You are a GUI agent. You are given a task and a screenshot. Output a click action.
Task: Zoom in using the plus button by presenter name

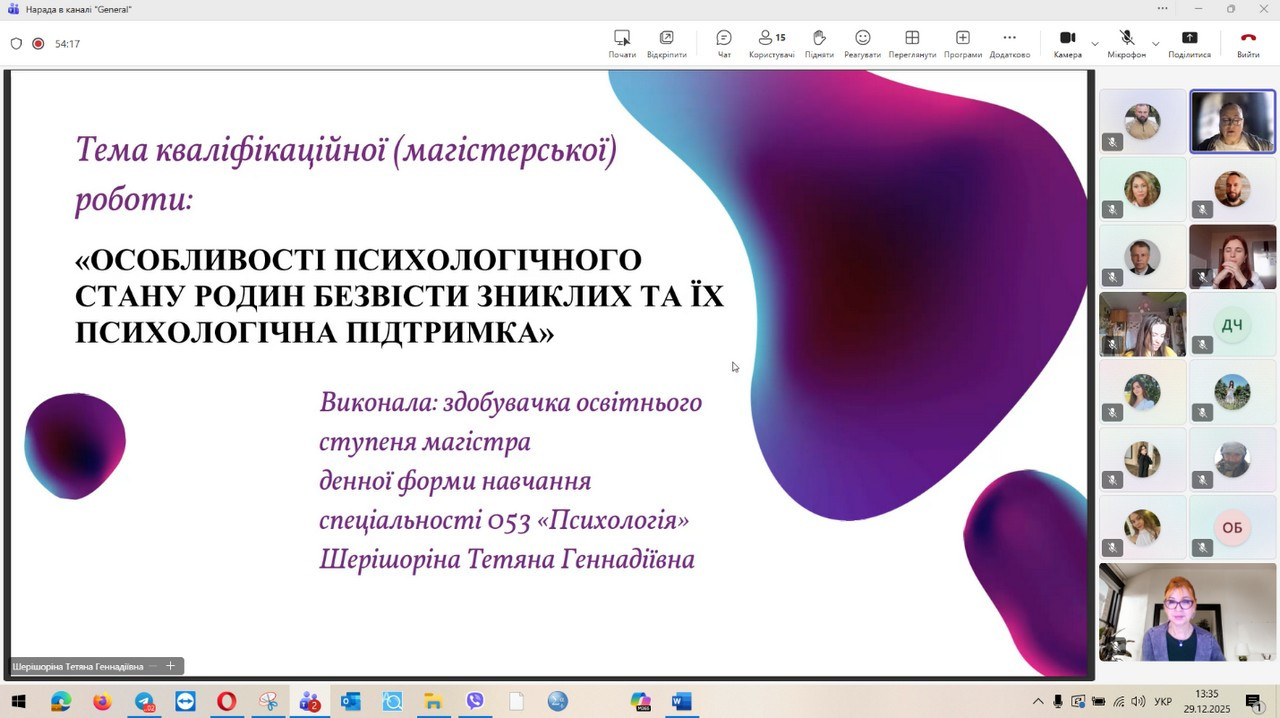click(170, 666)
